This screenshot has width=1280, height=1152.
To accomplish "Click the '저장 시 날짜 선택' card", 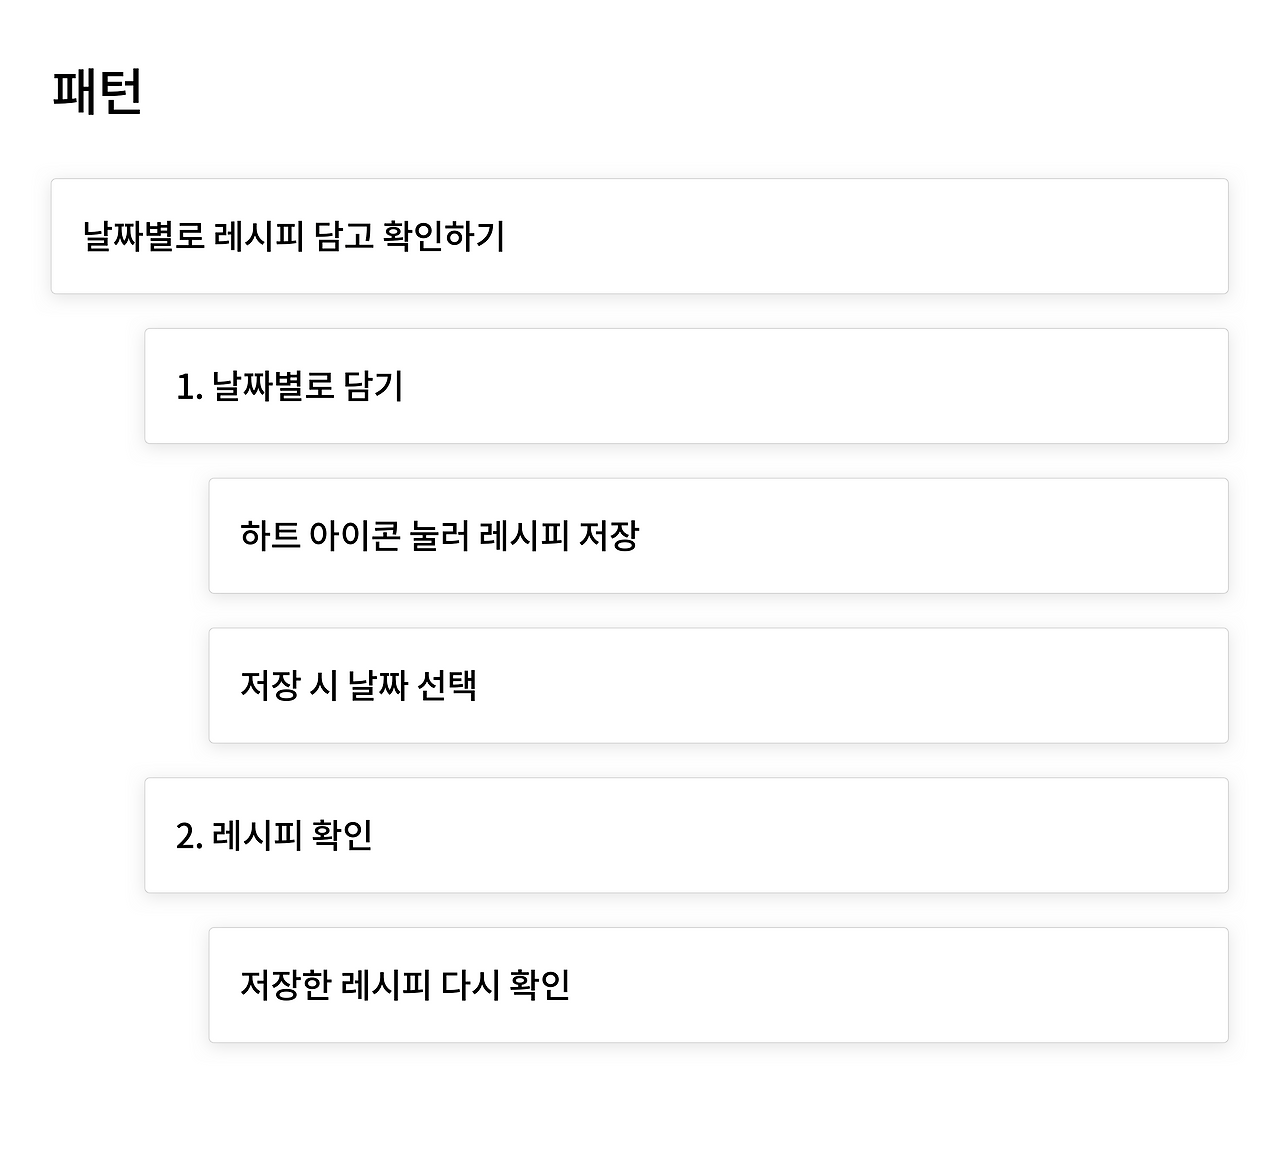I will point(718,686).
